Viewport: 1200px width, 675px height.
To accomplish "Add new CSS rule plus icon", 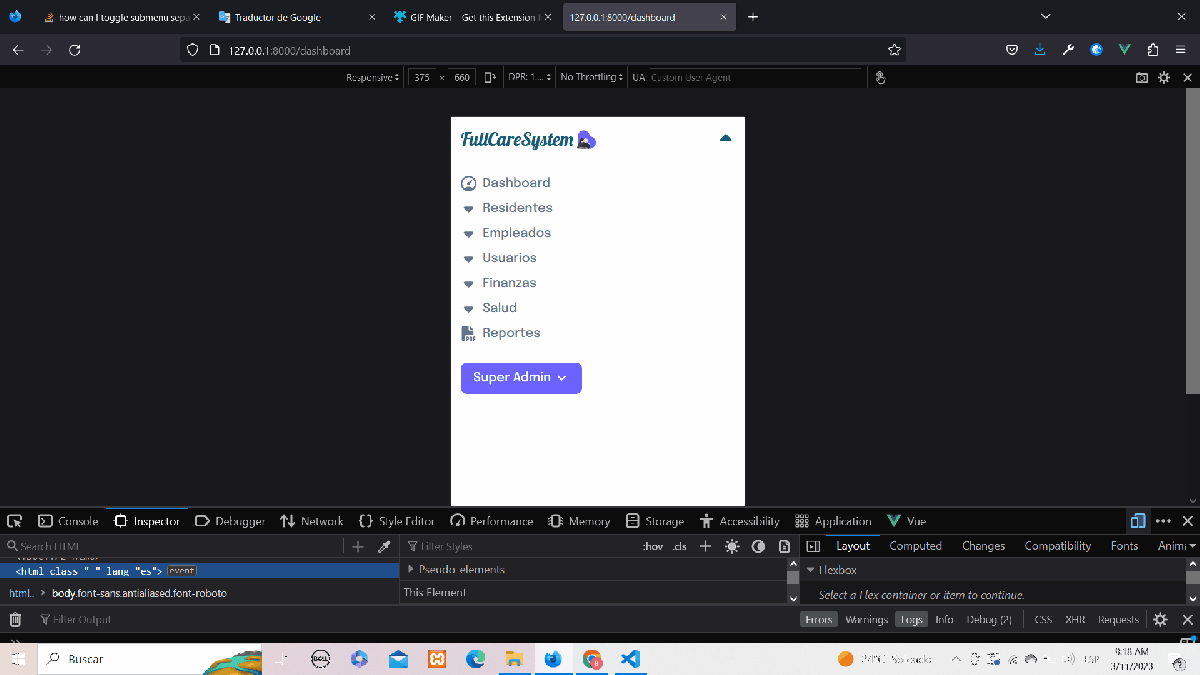I will (x=705, y=547).
